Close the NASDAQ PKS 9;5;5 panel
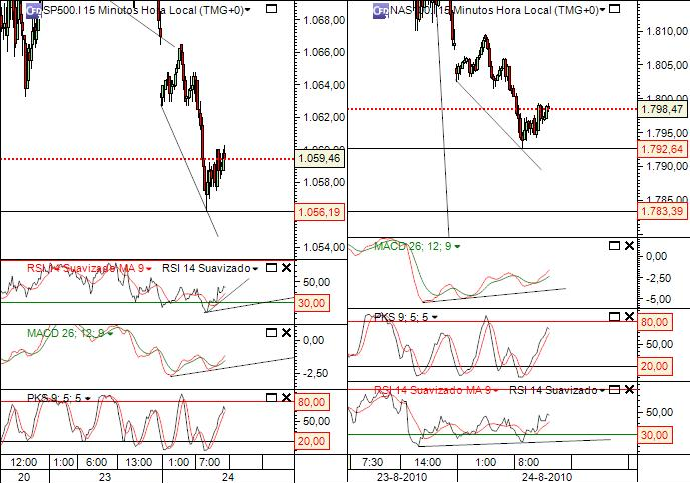The image size is (690, 485). point(629,316)
